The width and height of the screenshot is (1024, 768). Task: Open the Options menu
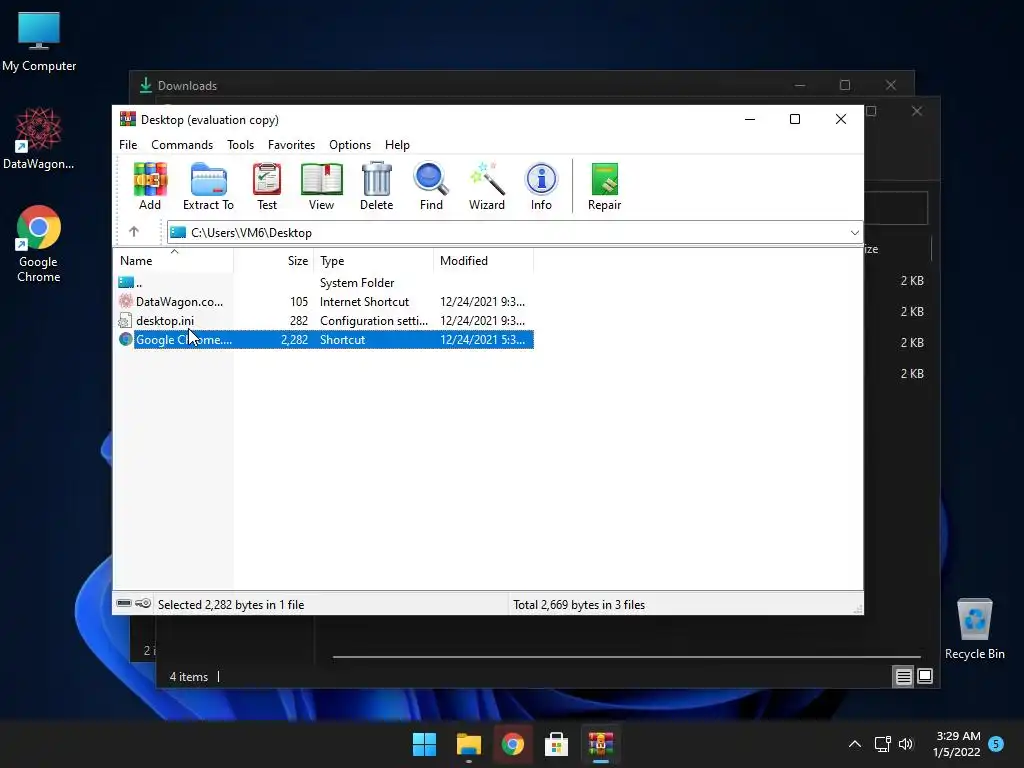pyautogui.click(x=350, y=145)
